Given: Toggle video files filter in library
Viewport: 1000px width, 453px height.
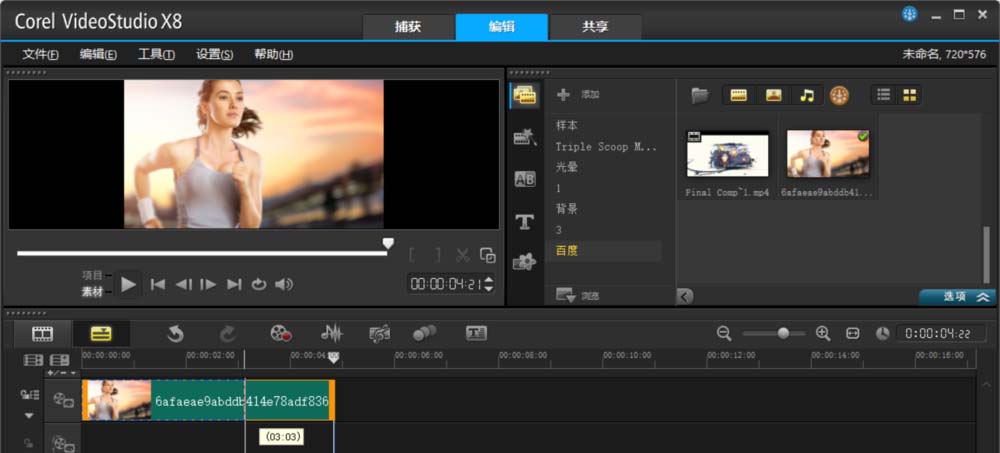Looking at the screenshot, I should (739, 96).
